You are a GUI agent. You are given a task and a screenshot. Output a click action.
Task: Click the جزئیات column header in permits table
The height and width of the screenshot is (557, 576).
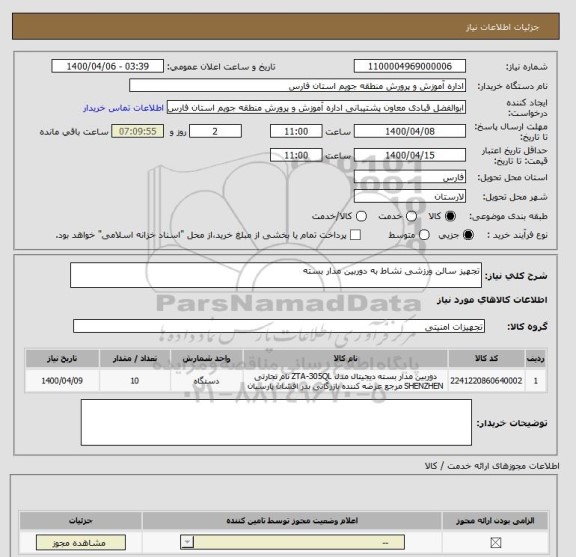coord(80,521)
